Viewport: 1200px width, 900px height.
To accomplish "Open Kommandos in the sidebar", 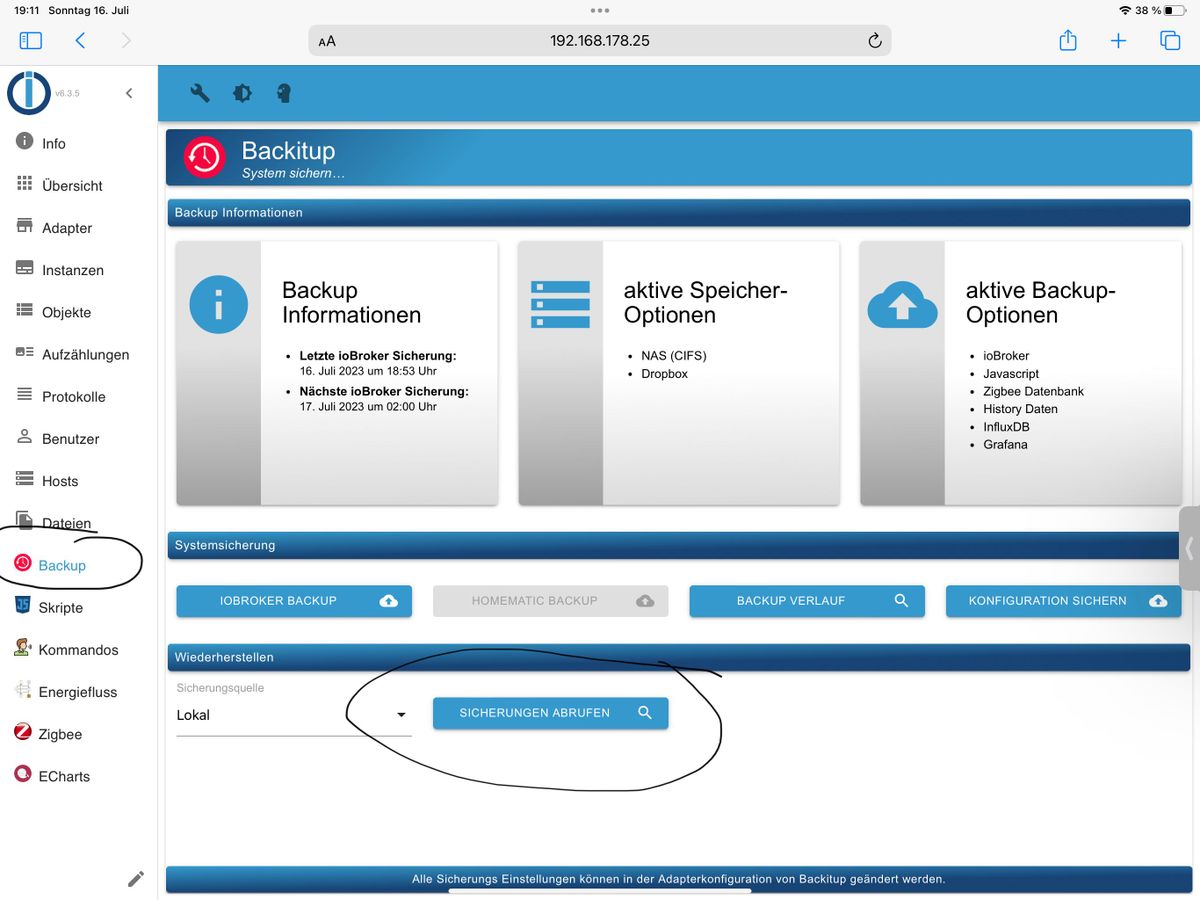I will pyautogui.click(x=78, y=649).
